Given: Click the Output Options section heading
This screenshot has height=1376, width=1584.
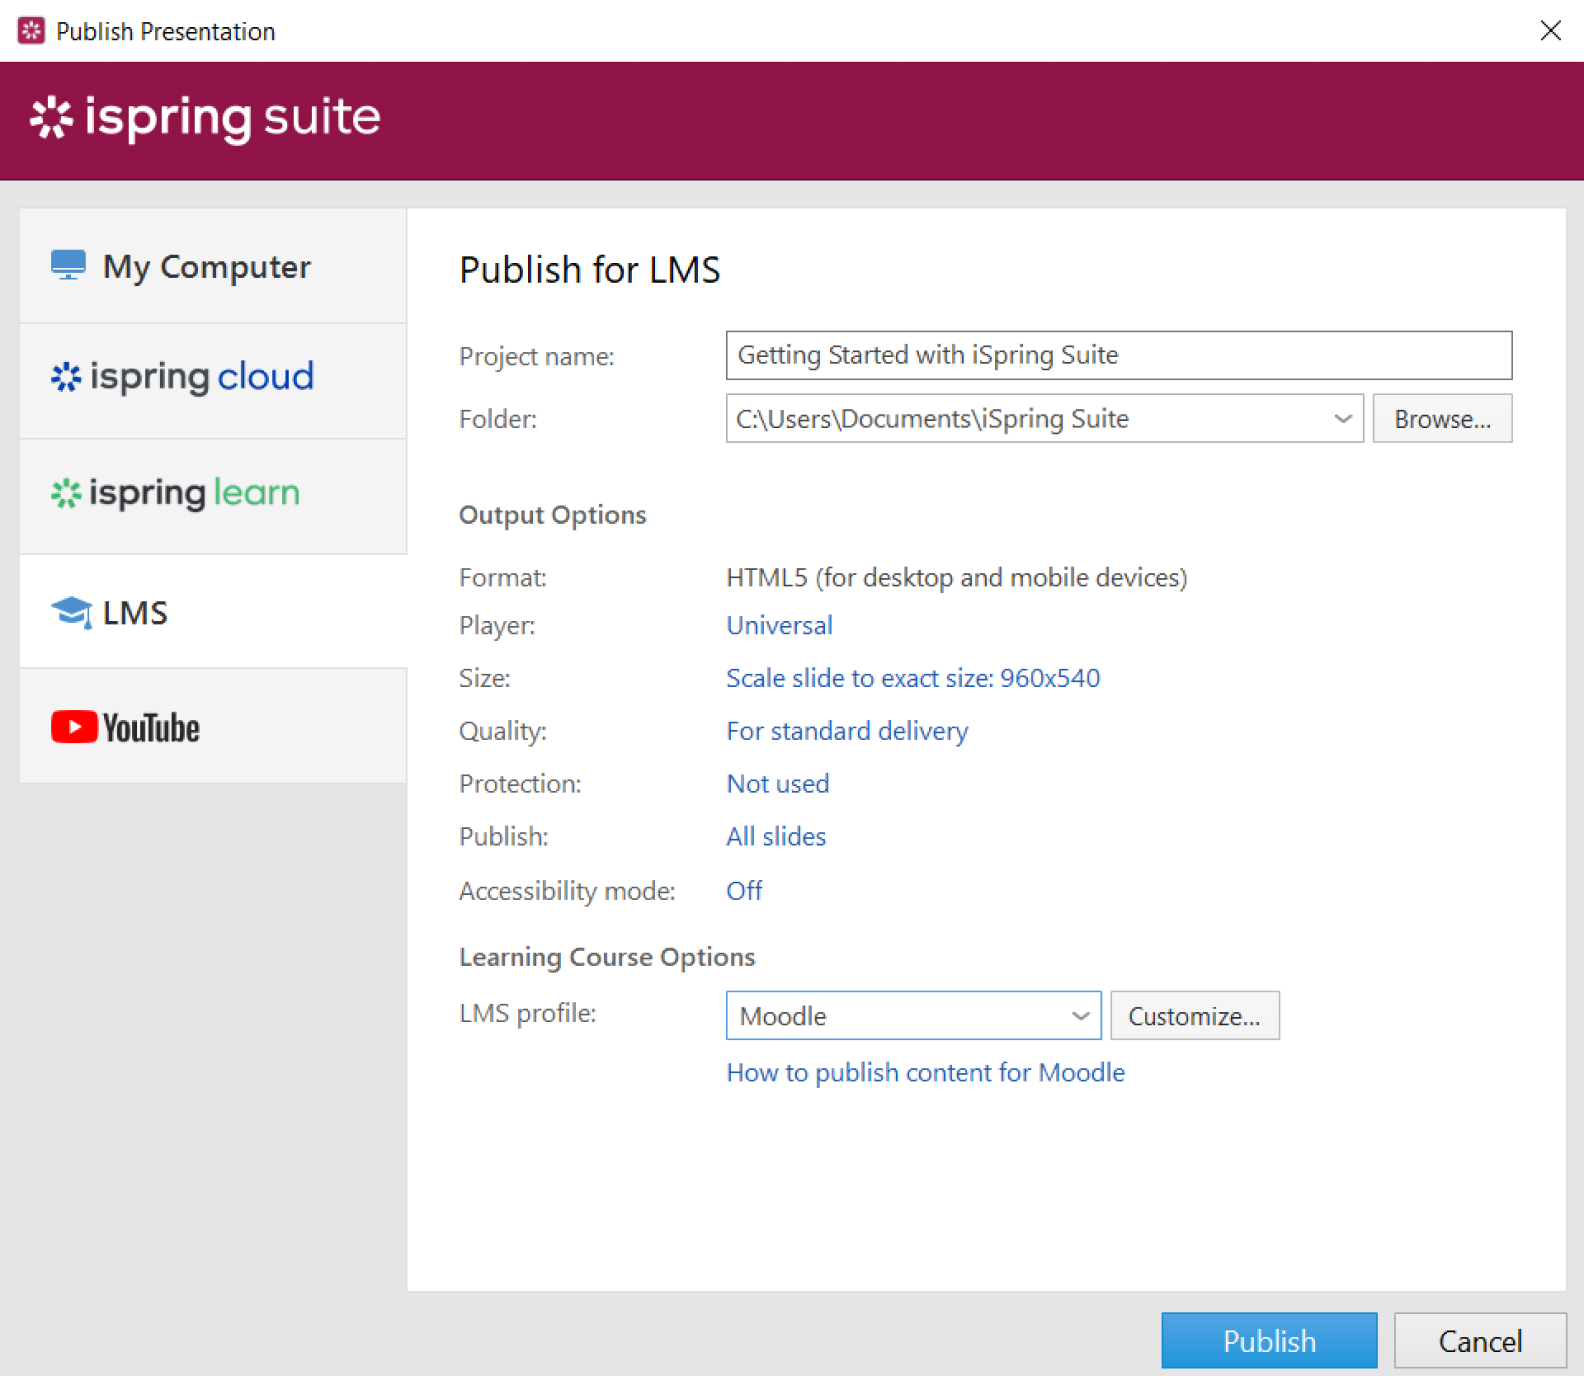Looking at the screenshot, I should tap(552, 515).
